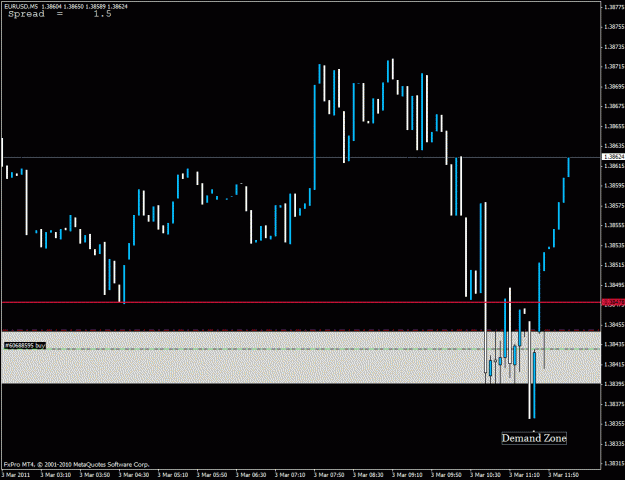Select the gray demand zone rectangle
Viewport: 625px width, 480px height.
tap(301, 357)
